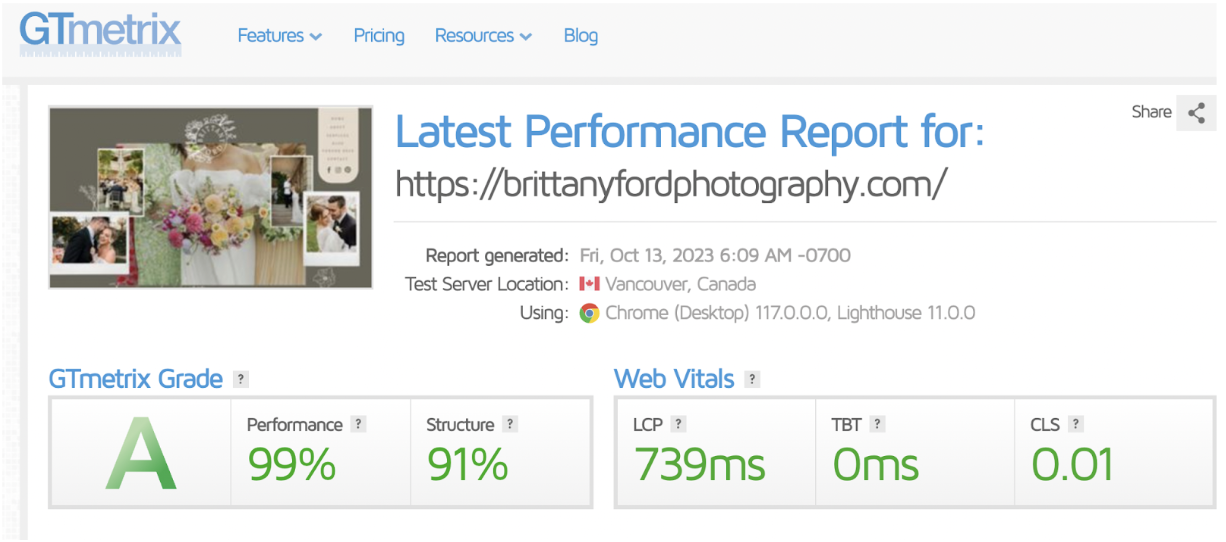Click the TBT help question mark
1226x542 pixels.
coord(877,424)
